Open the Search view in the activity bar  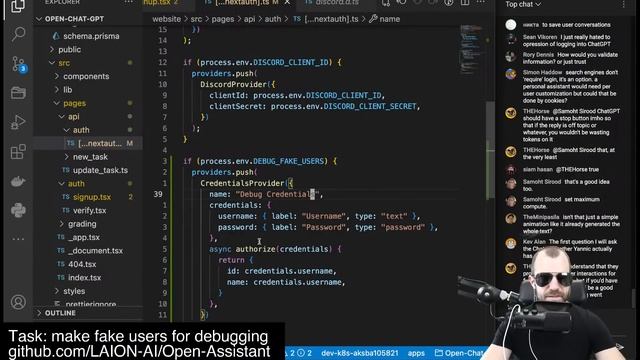tap(18, 34)
